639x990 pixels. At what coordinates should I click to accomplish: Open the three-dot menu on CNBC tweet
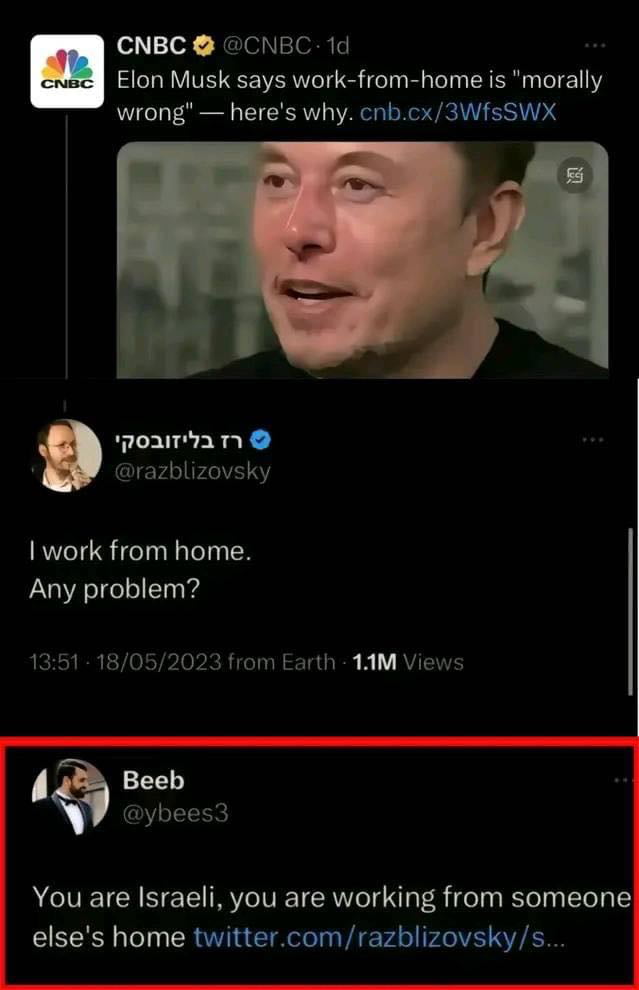point(595,46)
